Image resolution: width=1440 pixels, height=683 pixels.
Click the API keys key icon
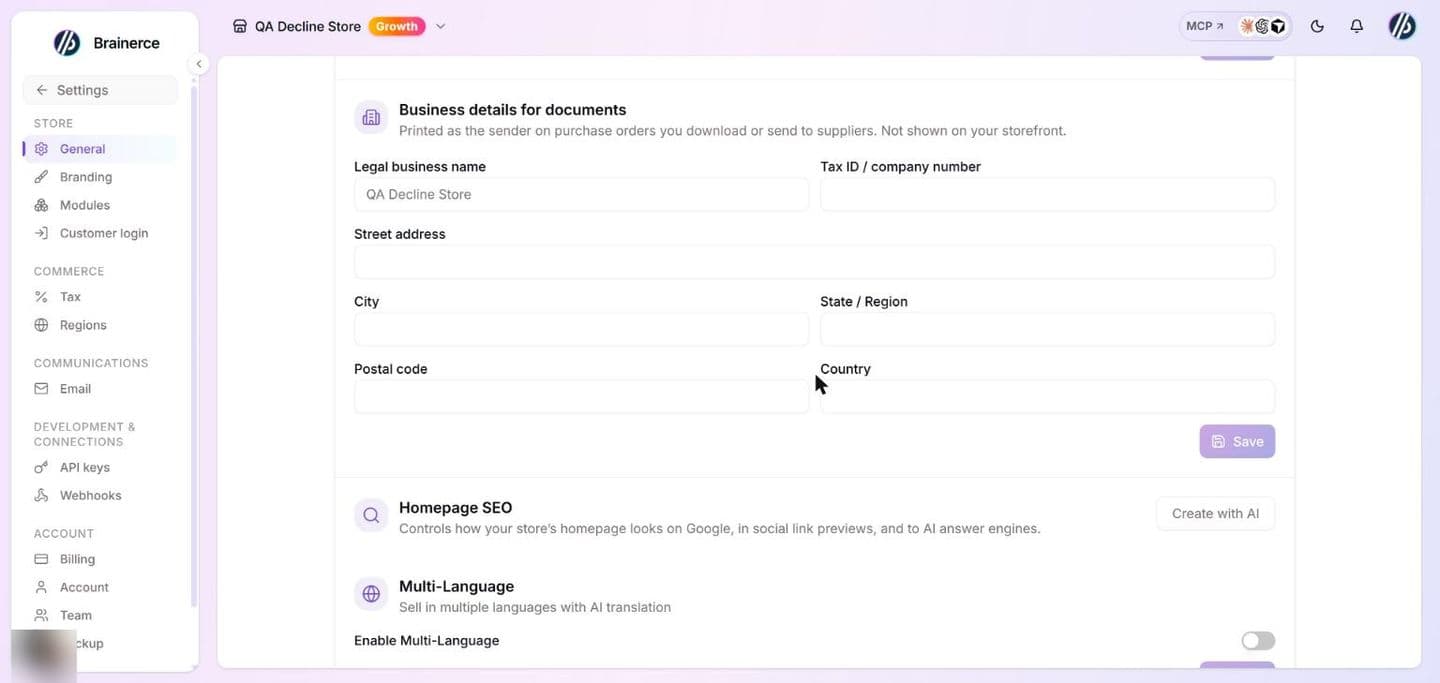click(x=41, y=467)
